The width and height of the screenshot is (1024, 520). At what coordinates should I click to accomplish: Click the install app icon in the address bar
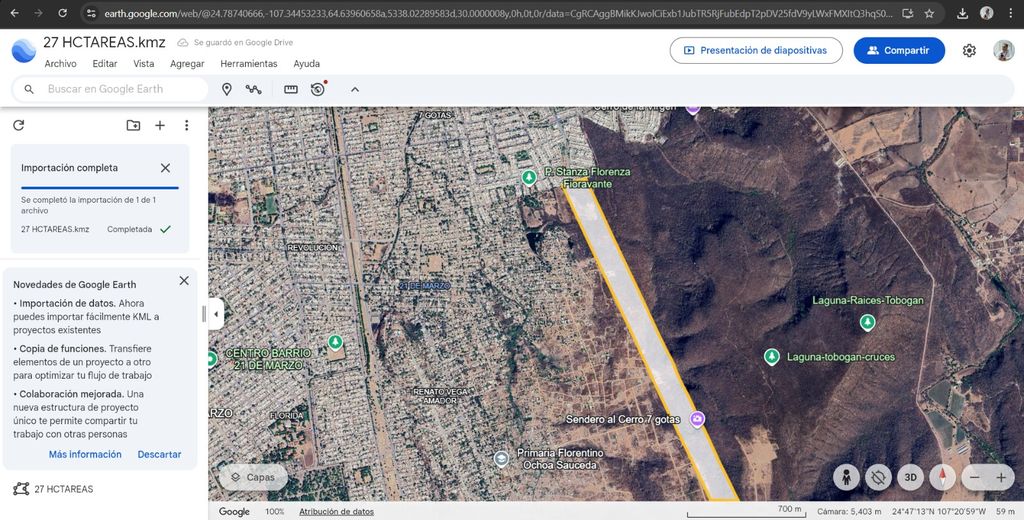tap(907, 13)
